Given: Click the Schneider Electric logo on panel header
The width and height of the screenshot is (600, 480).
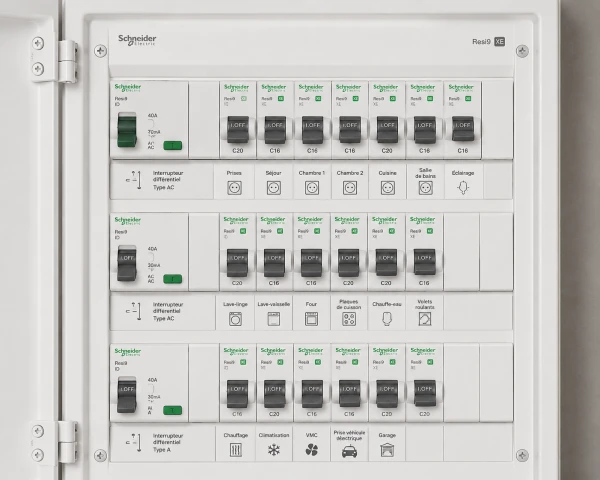Looking at the screenshot, I should pos(137,40).
